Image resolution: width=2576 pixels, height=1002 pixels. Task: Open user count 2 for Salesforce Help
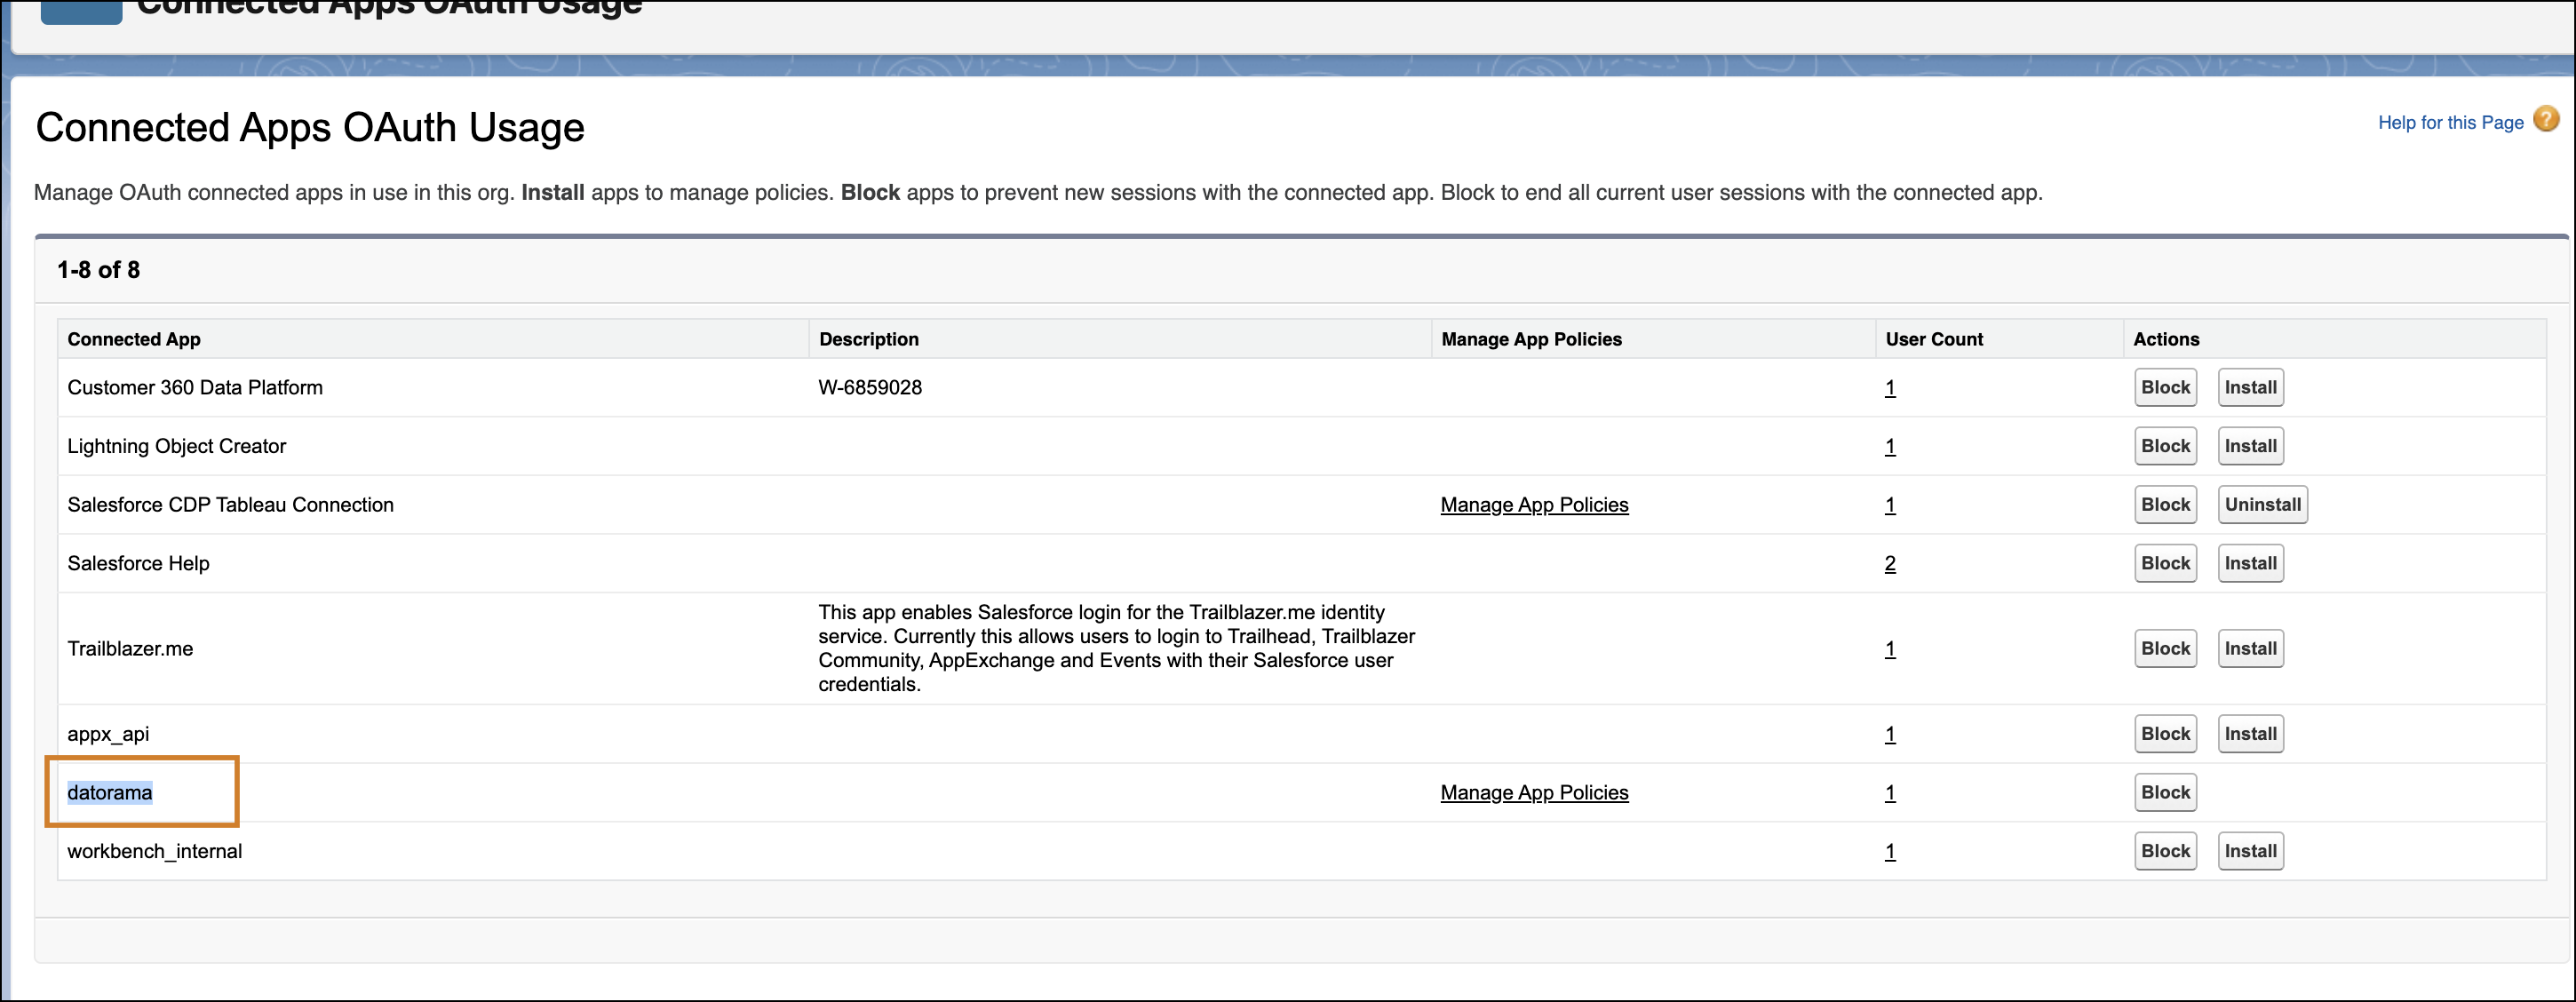(x=1889, y=564)
